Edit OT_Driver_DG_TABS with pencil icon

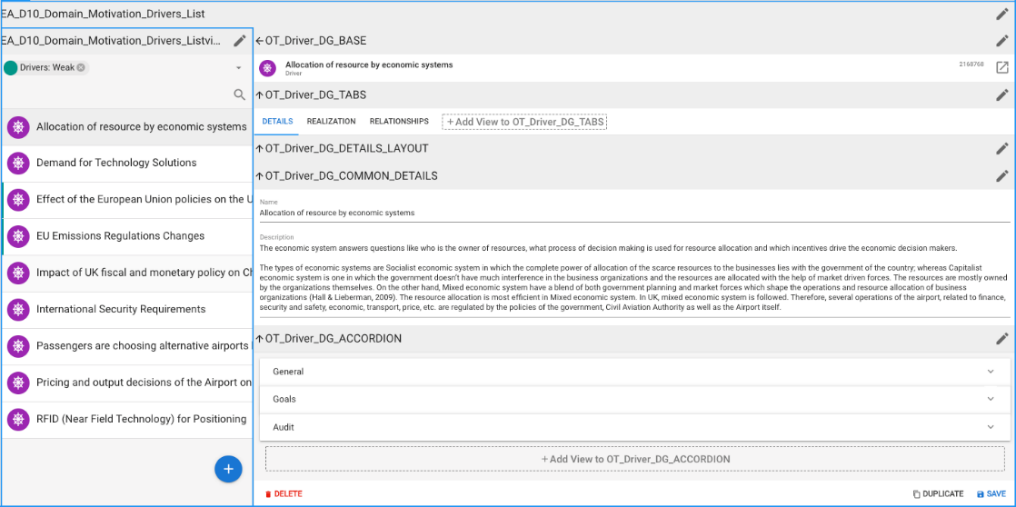coord(1002,95)
